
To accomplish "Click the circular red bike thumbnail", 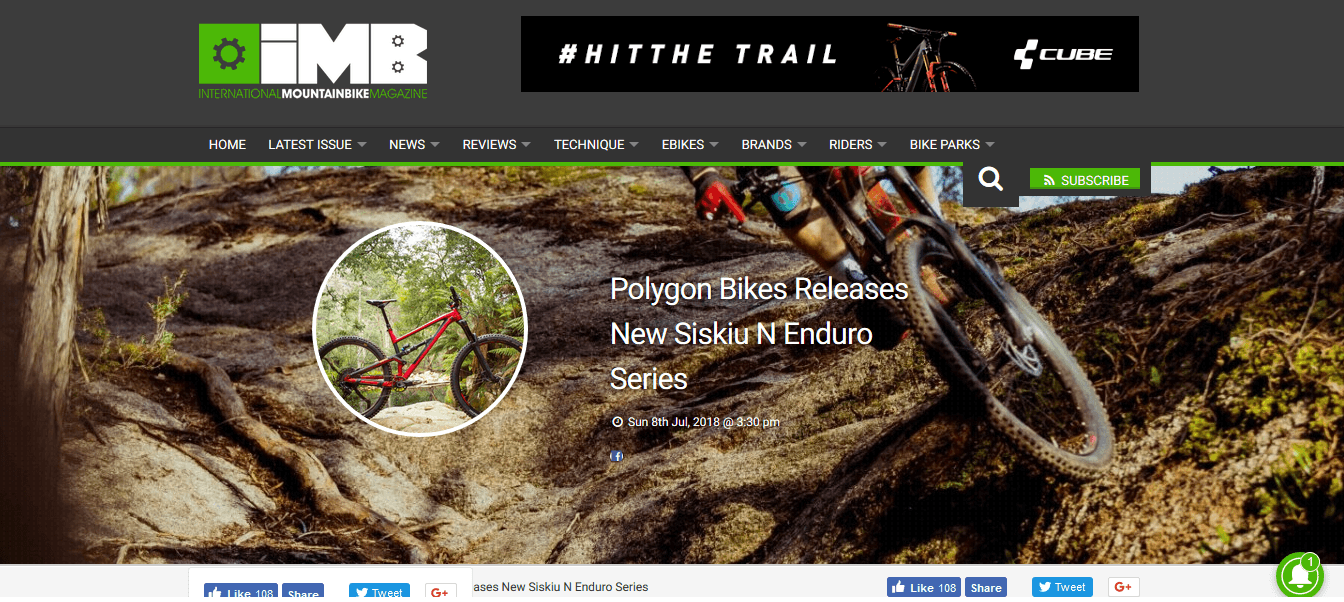I will [x=420, y=329].
